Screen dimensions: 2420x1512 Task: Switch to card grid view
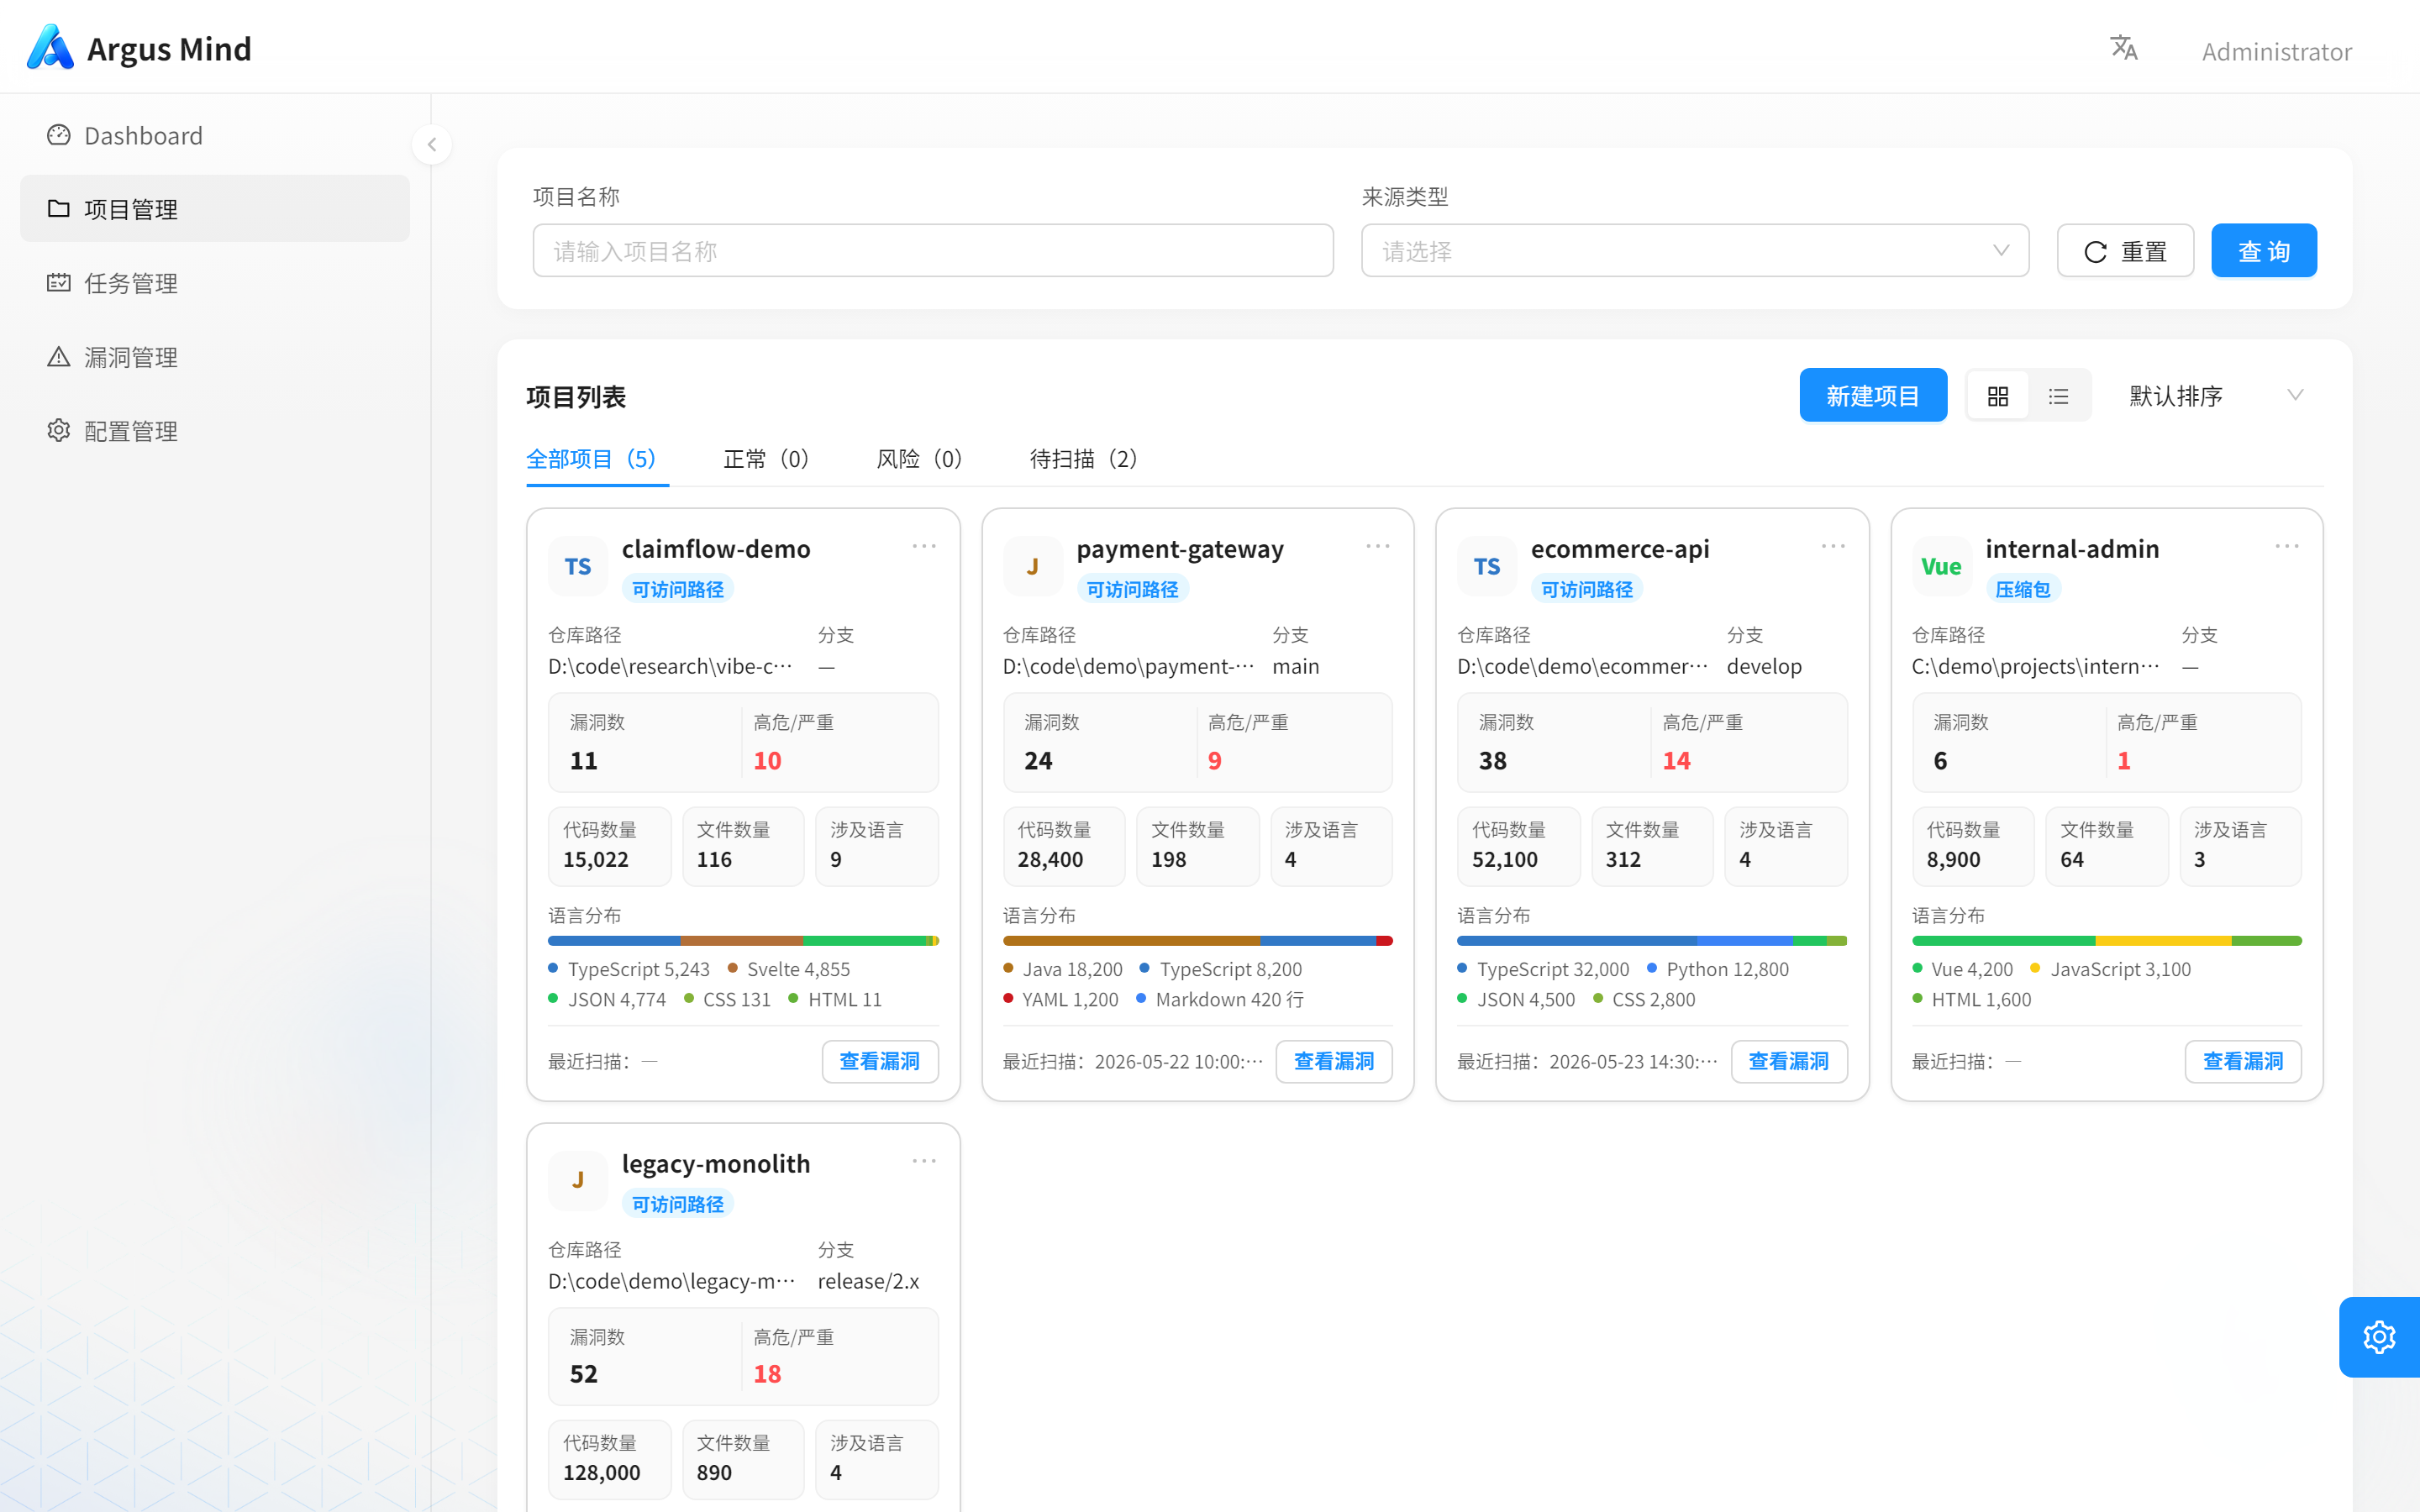[x=1998, y=396]
